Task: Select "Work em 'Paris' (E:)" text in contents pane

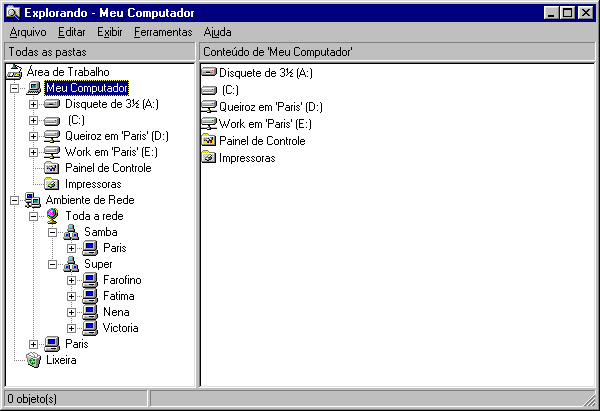Action: point(265,124)
